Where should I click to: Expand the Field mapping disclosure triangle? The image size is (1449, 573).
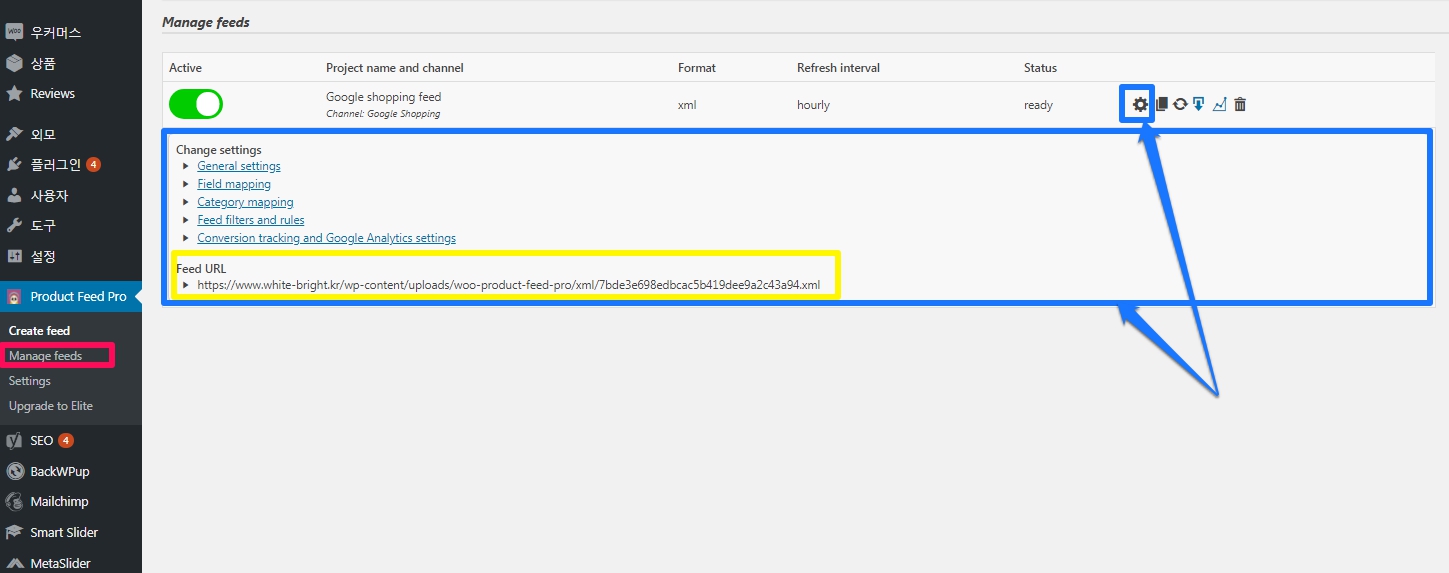tap(186, 184)
